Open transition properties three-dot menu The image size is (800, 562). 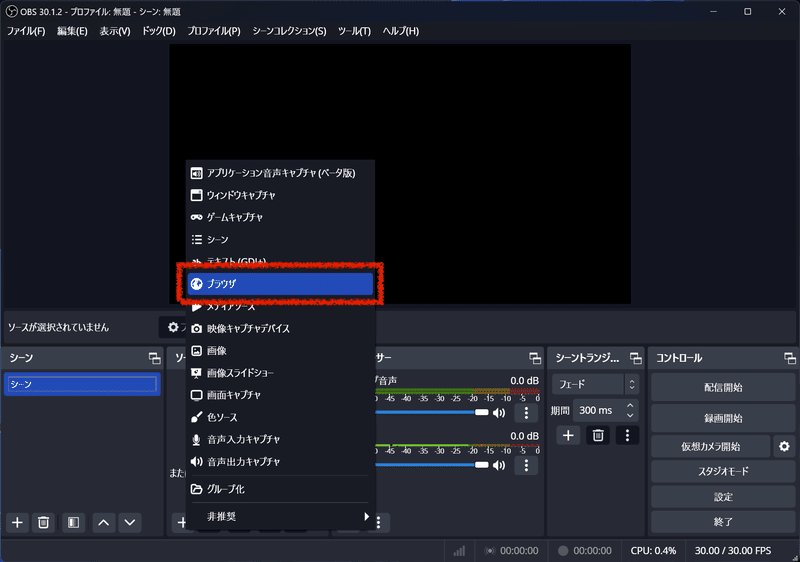[x=628, y=436]
